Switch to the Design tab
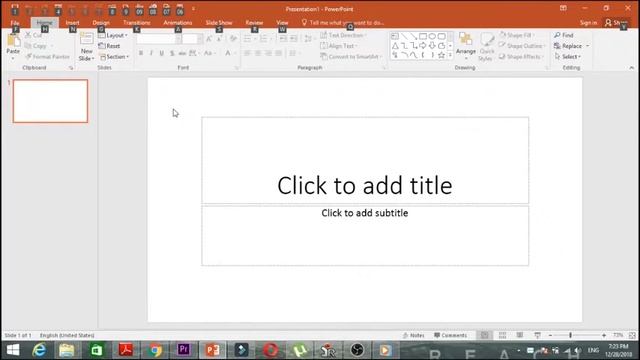This screenshot has width=640, height=360. click(101, 23)
